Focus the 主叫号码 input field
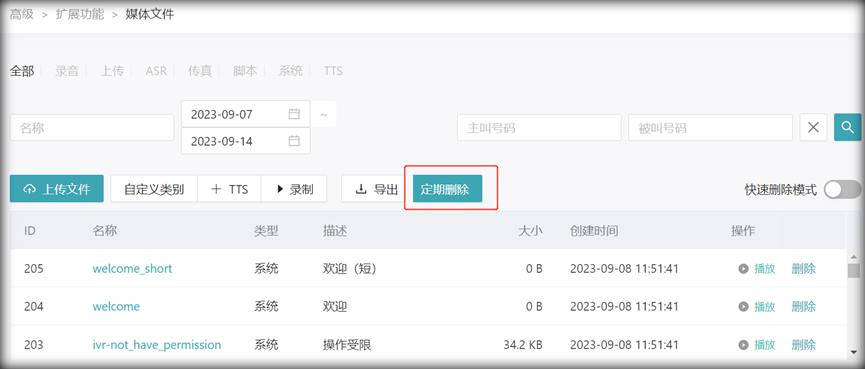This screenshot has width=865, height=369. [539, 127]
